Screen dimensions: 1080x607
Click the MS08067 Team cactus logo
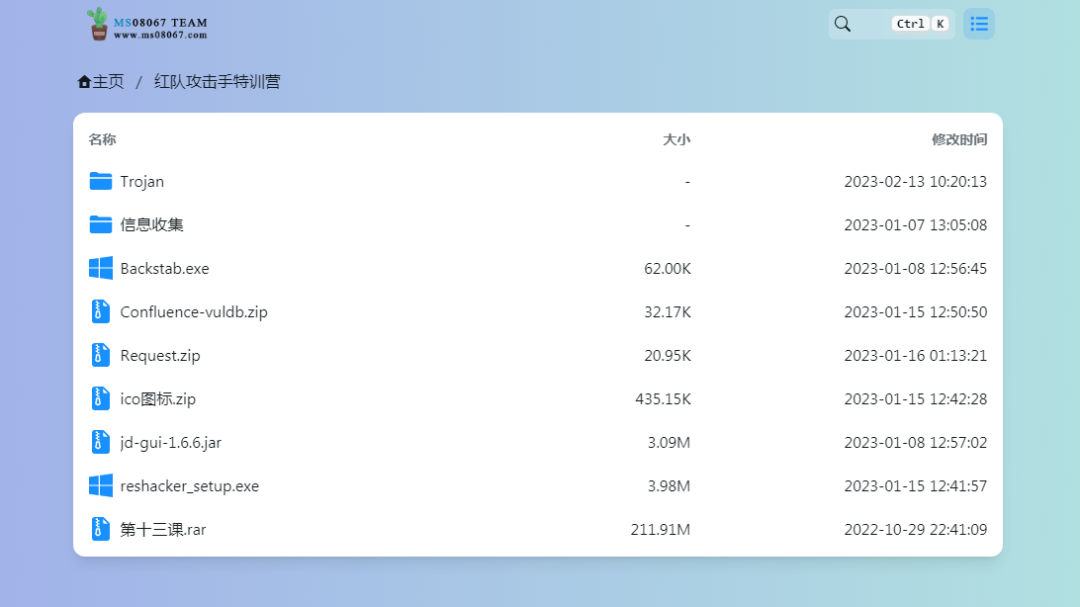pyautogui.click(x=147, y=25)
